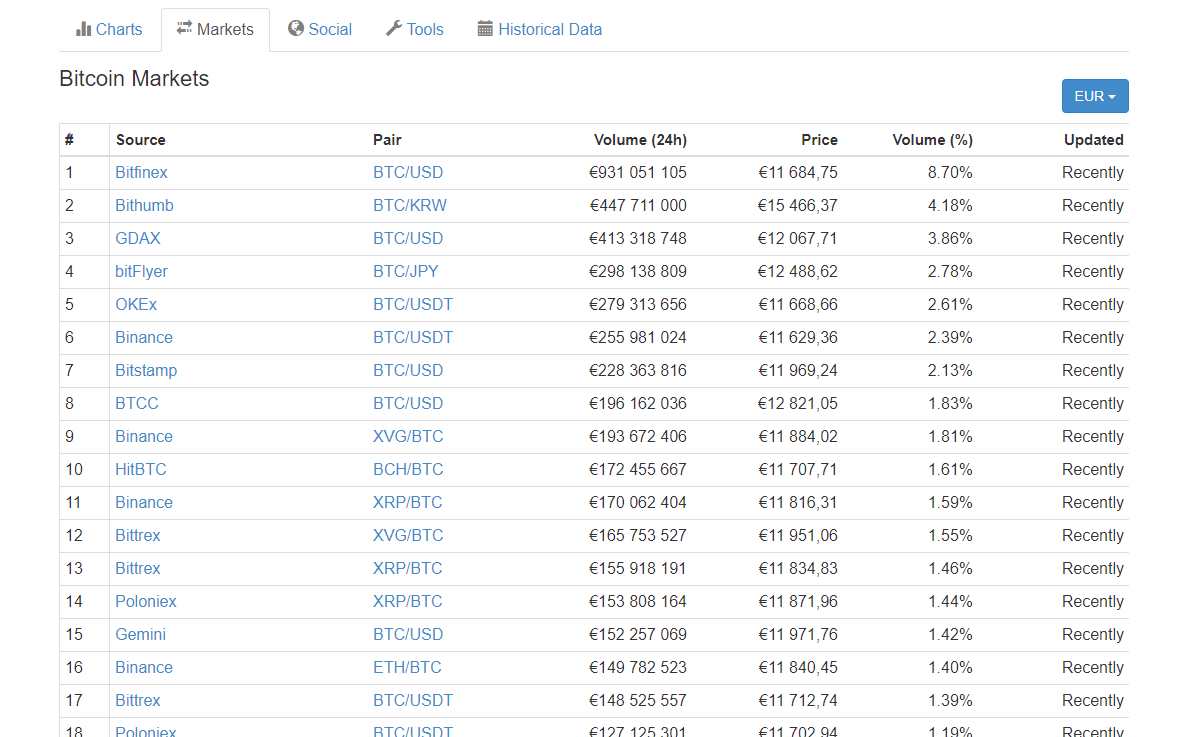Screen dimensions: 1183x737
Task: Open the EUR currency dropdown
Action: [1094, 96]
